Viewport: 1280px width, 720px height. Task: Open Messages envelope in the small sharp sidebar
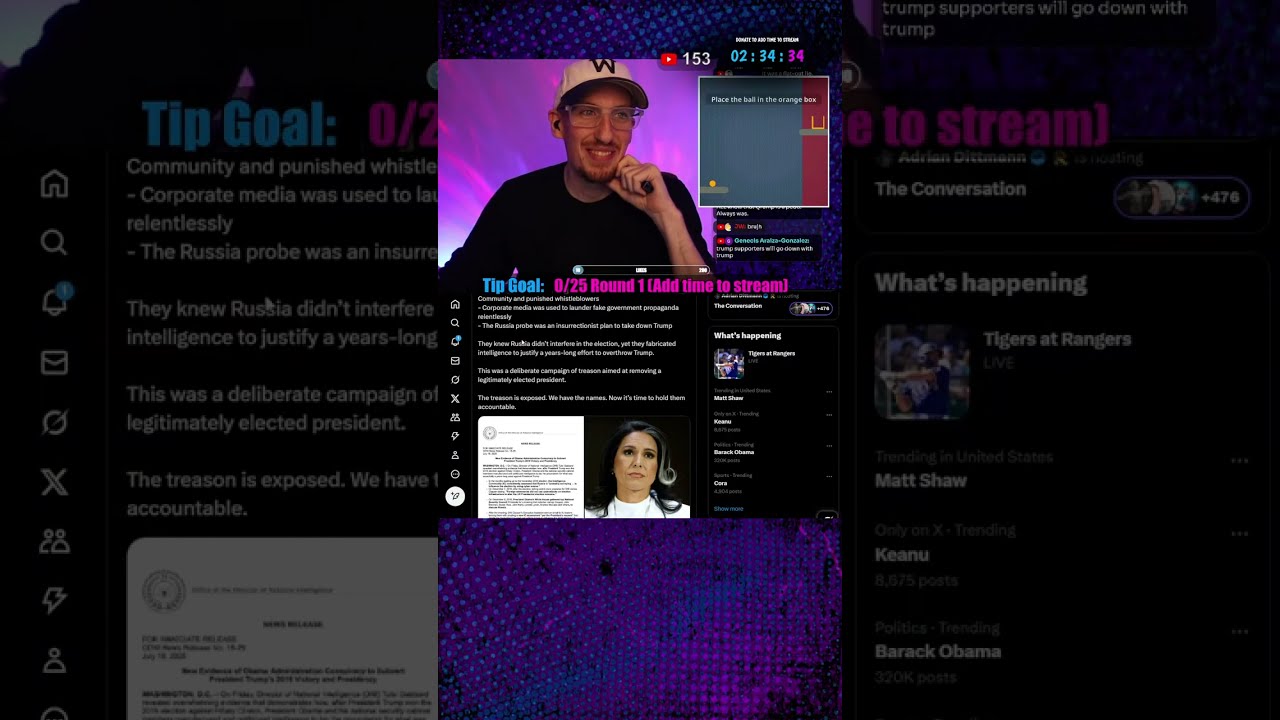[455, 361]
